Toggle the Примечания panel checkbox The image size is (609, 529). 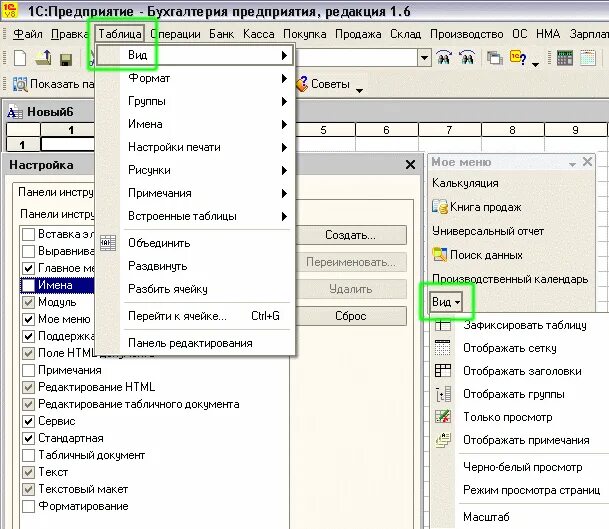28,370
